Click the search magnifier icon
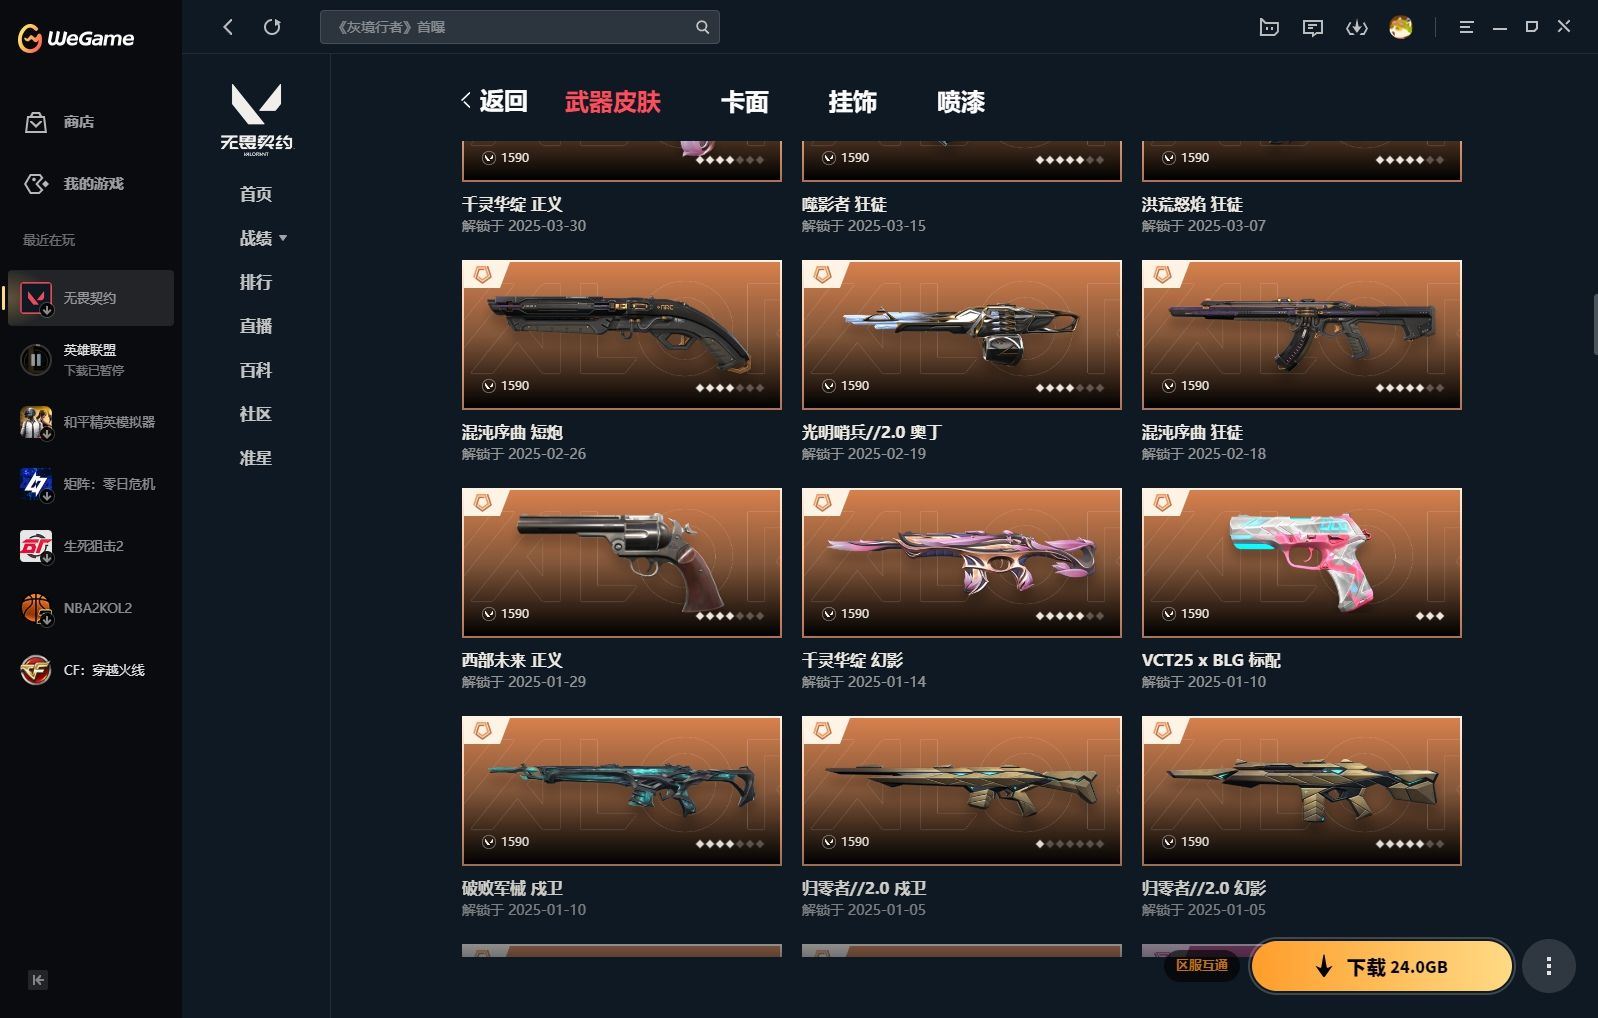Image resolution: width=1598 pixels, height=1018 pixels. pos(702,27)
